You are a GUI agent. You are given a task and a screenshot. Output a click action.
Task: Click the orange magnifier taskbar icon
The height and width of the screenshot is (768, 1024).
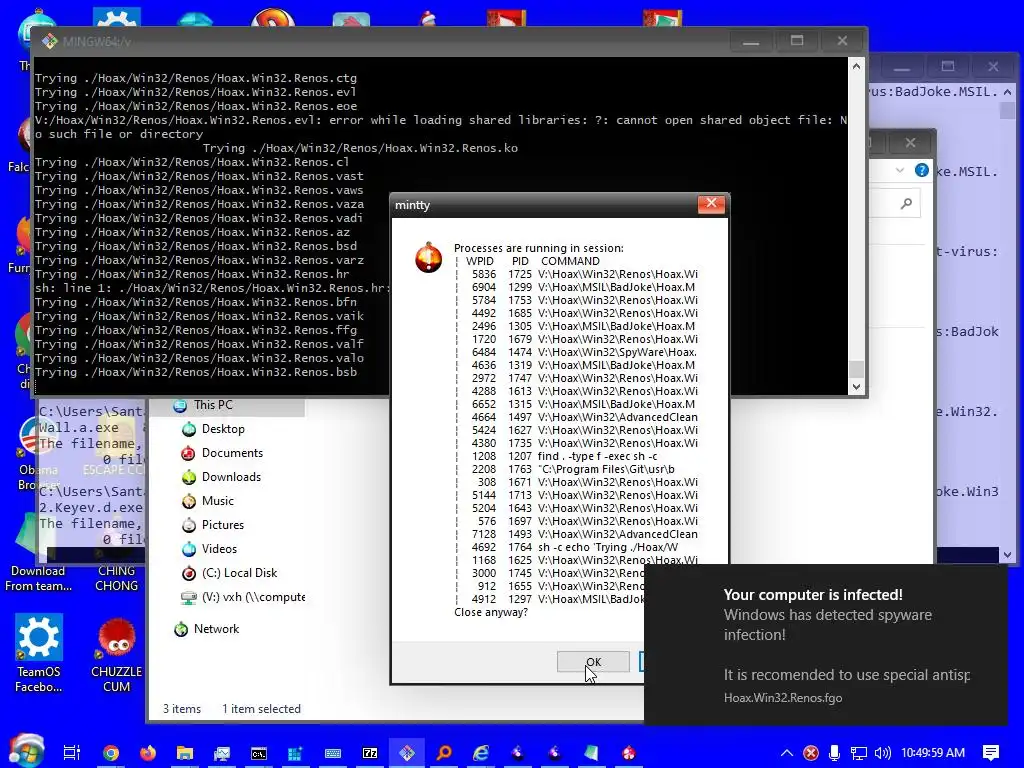pyautogui.click(x=444, y=753)
